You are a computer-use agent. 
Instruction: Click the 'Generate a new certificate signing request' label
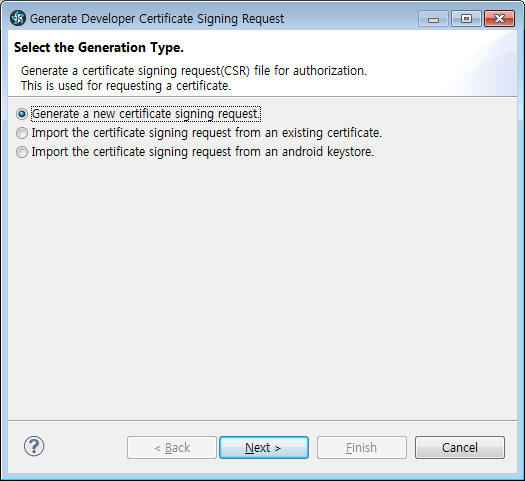click(146, 114)
